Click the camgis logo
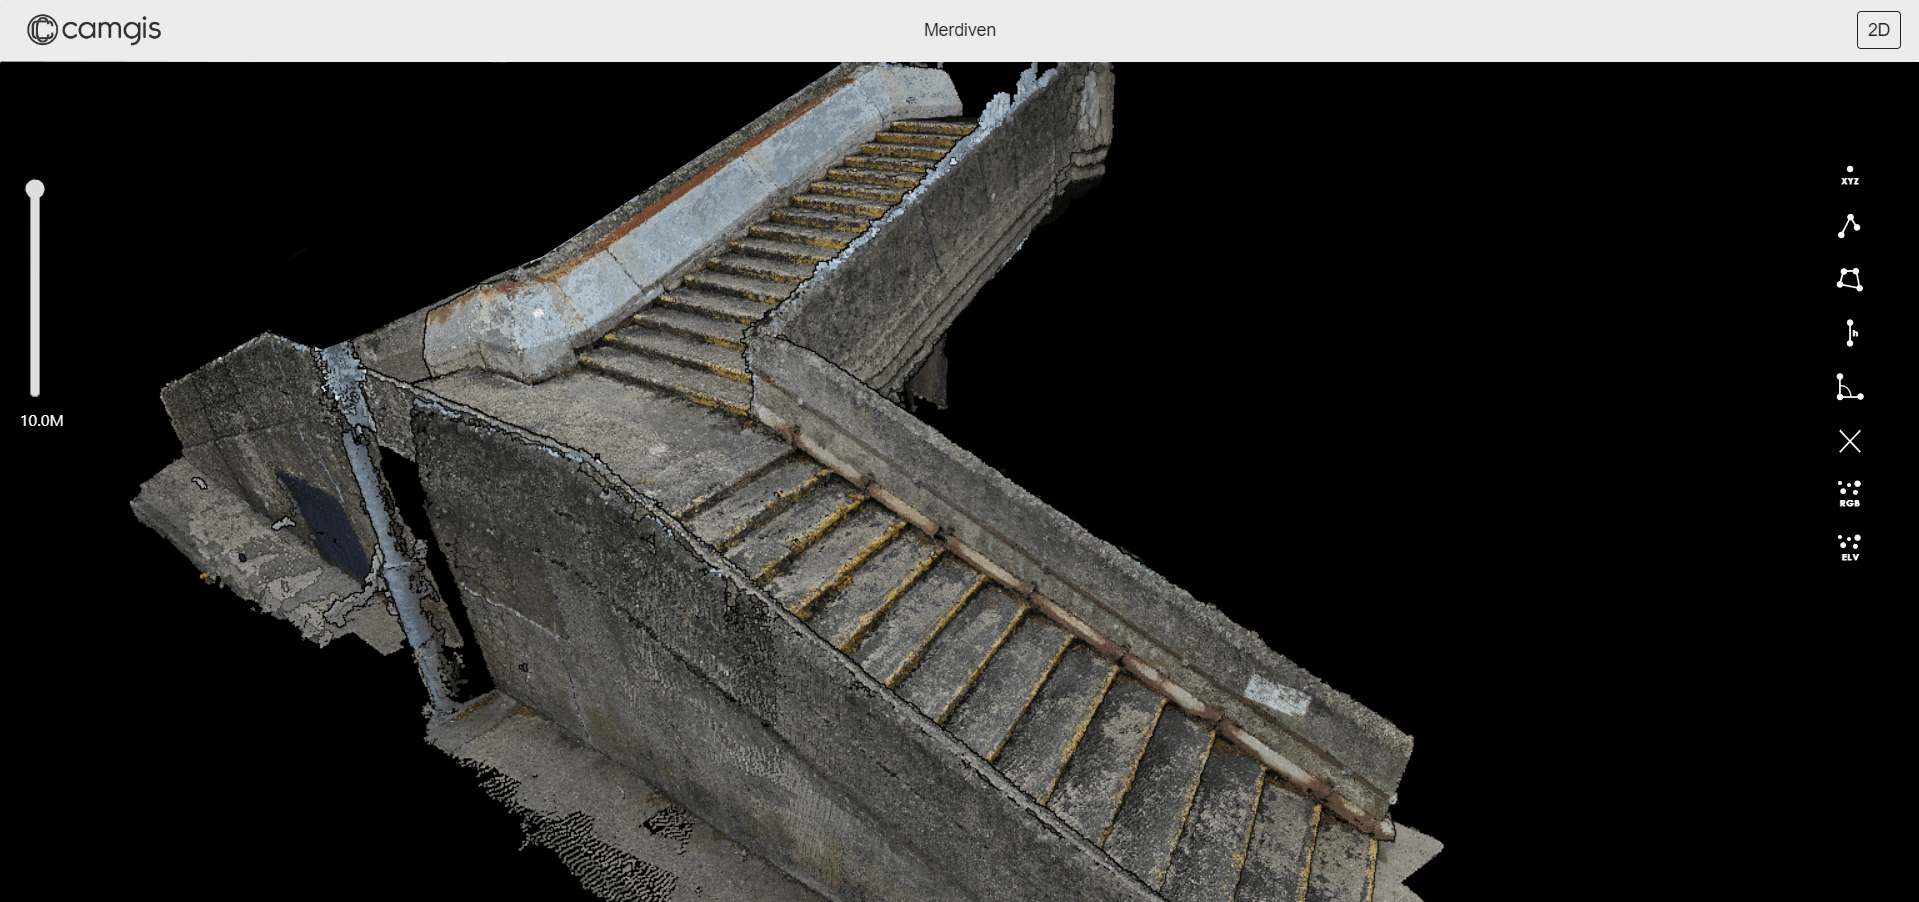This screenshot has height=902, width=1919. tap(94, 30)
